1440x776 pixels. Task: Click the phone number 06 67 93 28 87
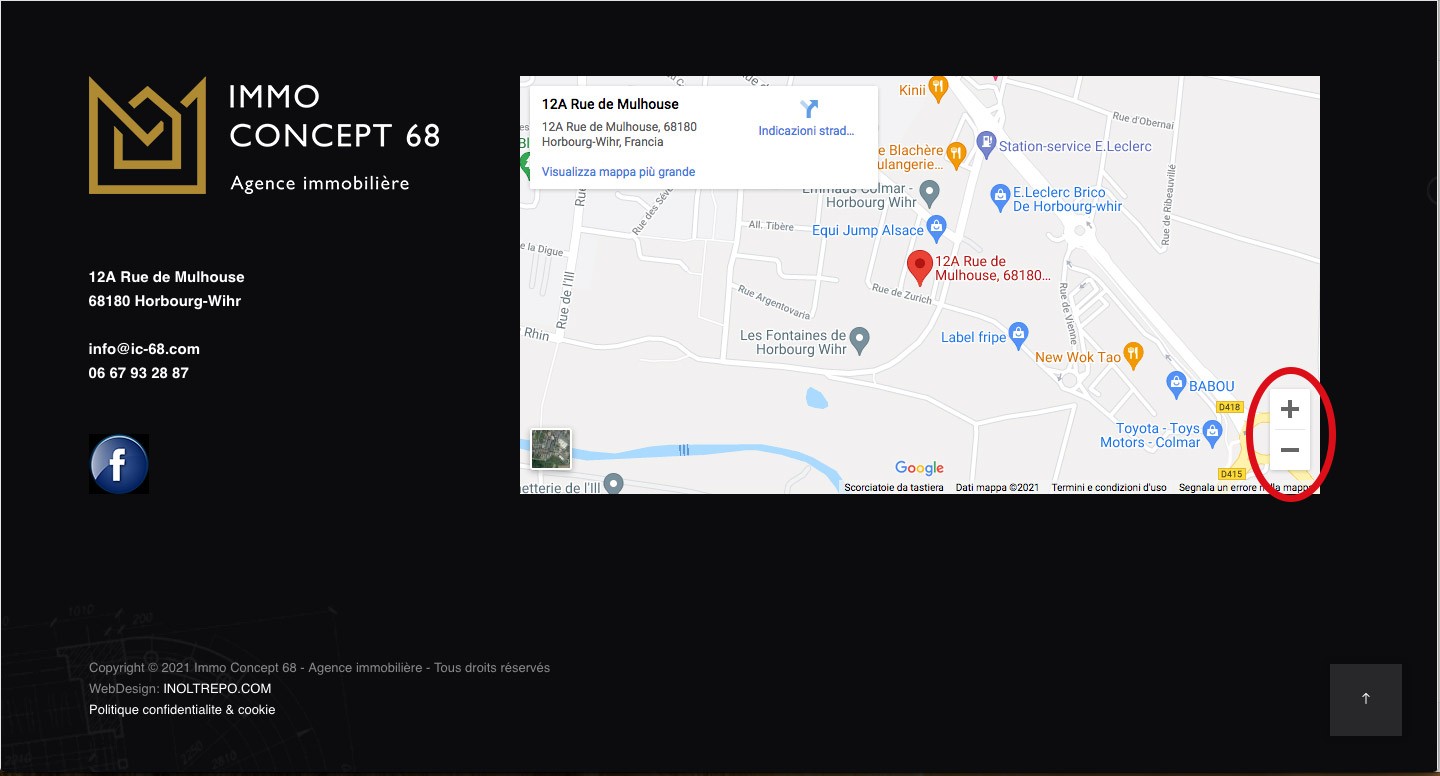point(138,373)
